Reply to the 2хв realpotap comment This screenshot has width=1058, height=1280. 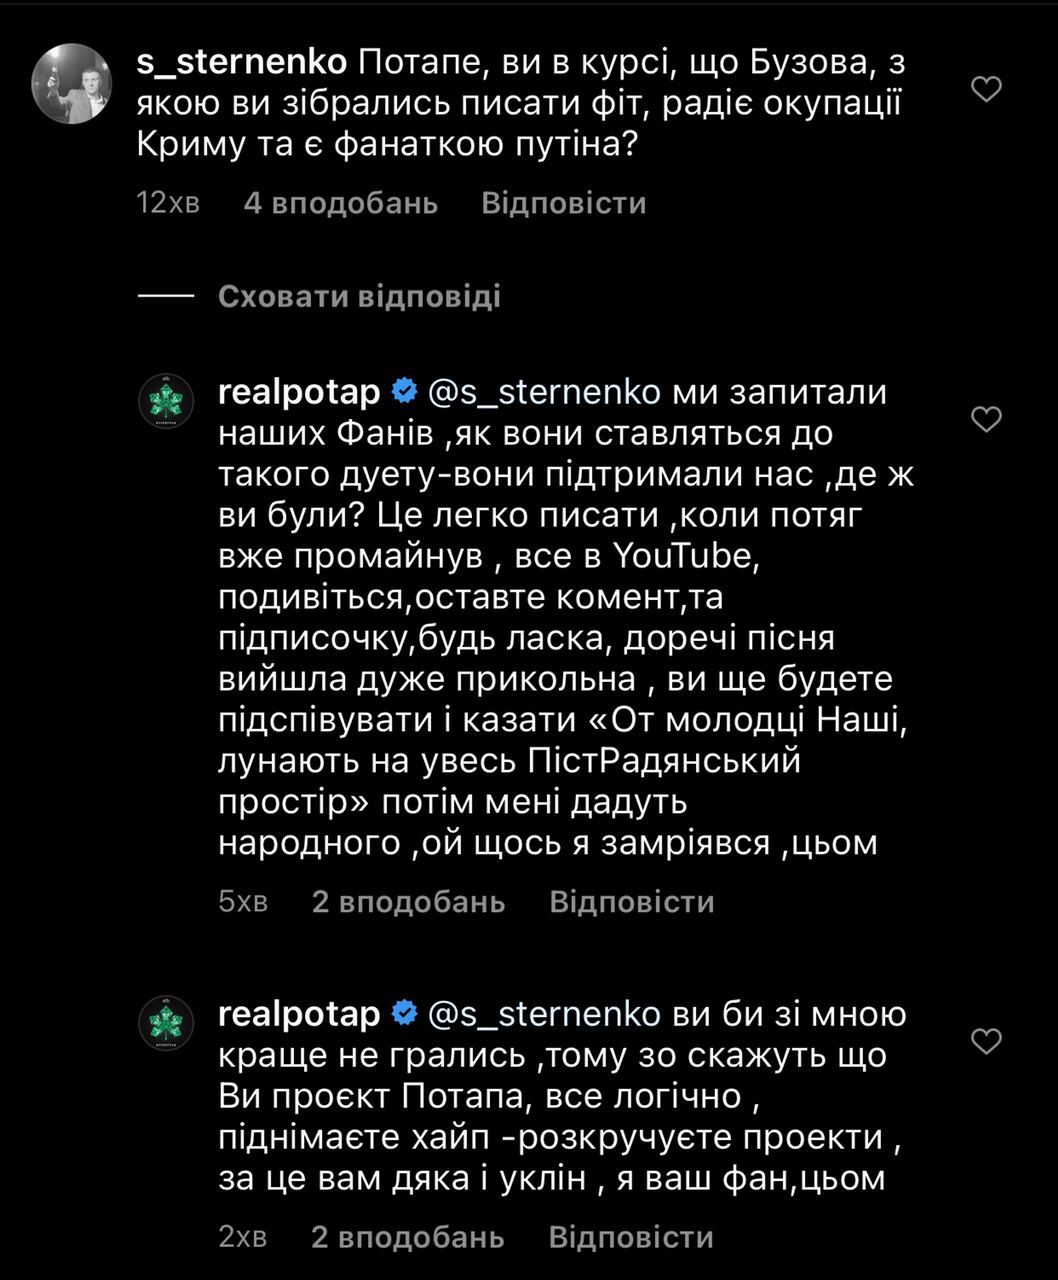click(x=631, y=1237)
